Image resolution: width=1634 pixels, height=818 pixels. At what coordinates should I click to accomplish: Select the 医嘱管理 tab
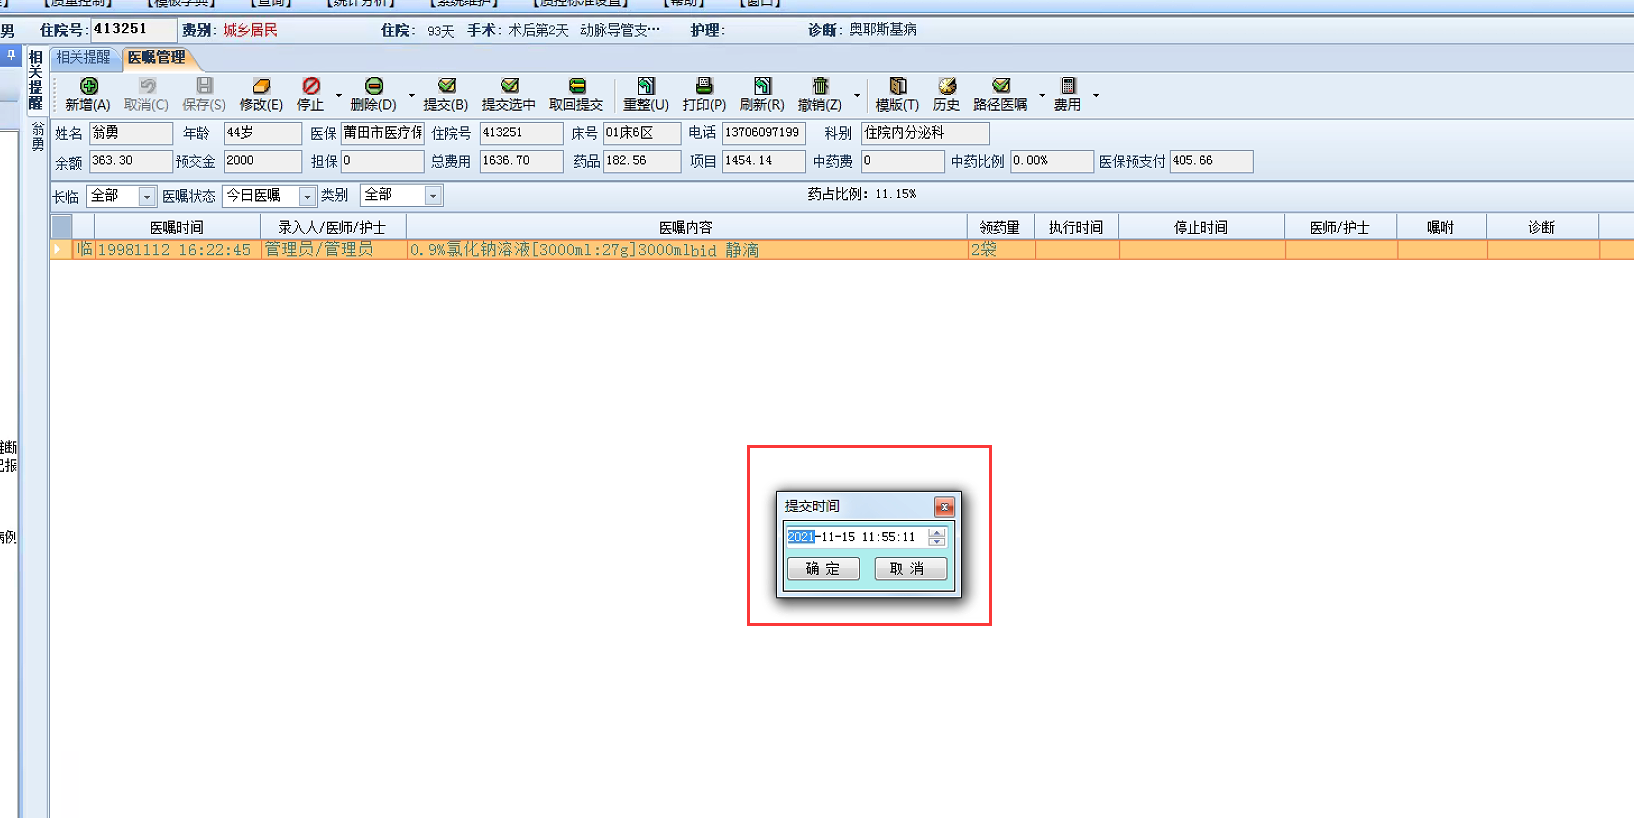point(157,58)
